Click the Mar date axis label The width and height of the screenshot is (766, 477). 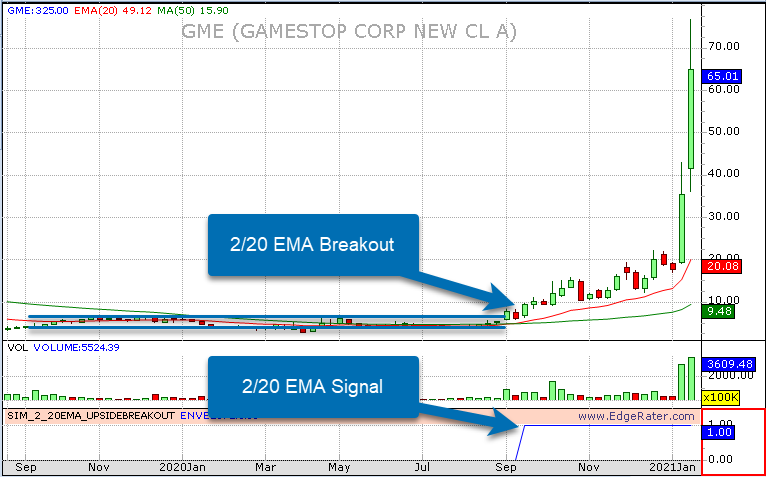point(265,467)
